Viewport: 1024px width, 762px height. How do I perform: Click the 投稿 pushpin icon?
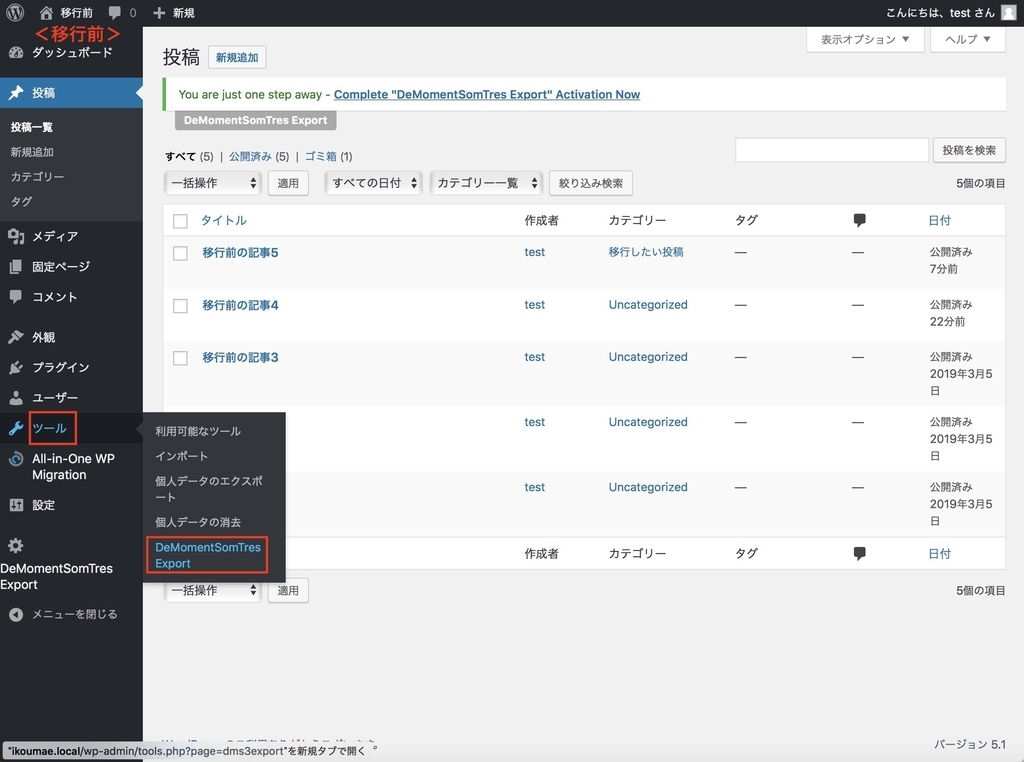[16, 93]
